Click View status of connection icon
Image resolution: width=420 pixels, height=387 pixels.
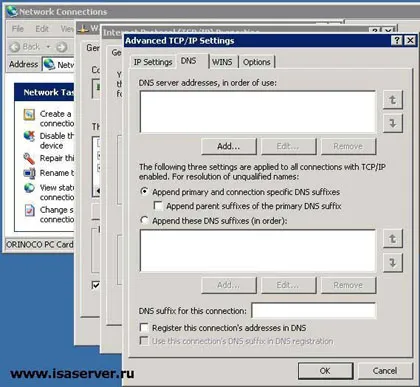click(29, 188)
